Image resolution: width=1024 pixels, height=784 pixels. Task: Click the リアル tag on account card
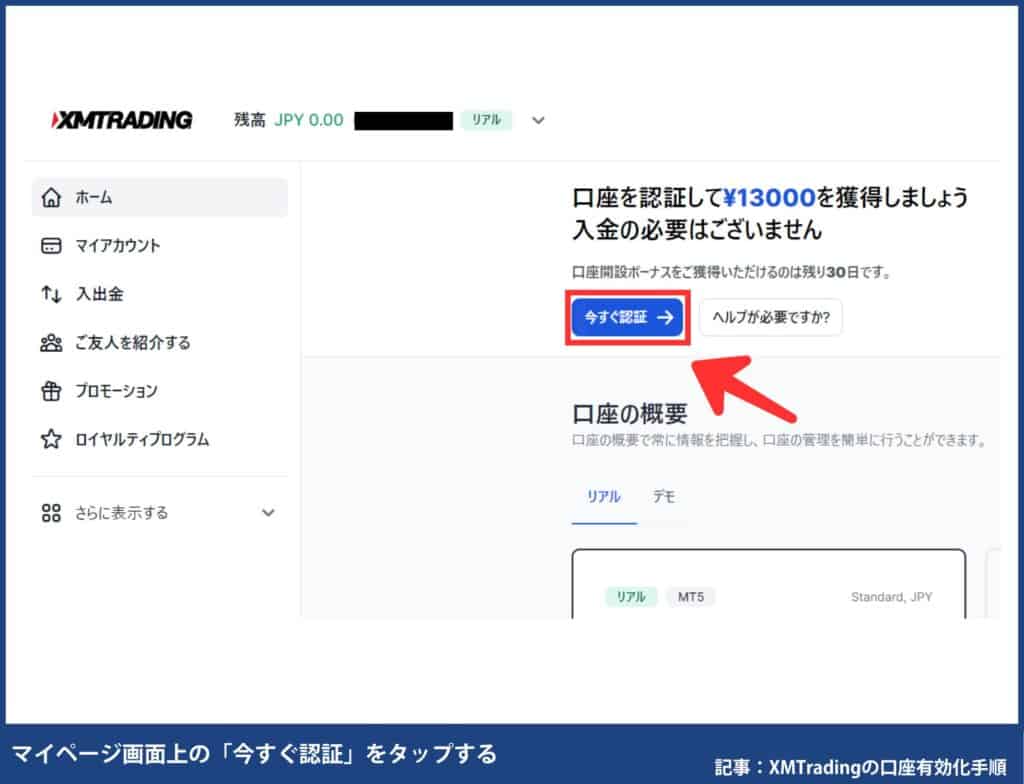click(631, 596)
